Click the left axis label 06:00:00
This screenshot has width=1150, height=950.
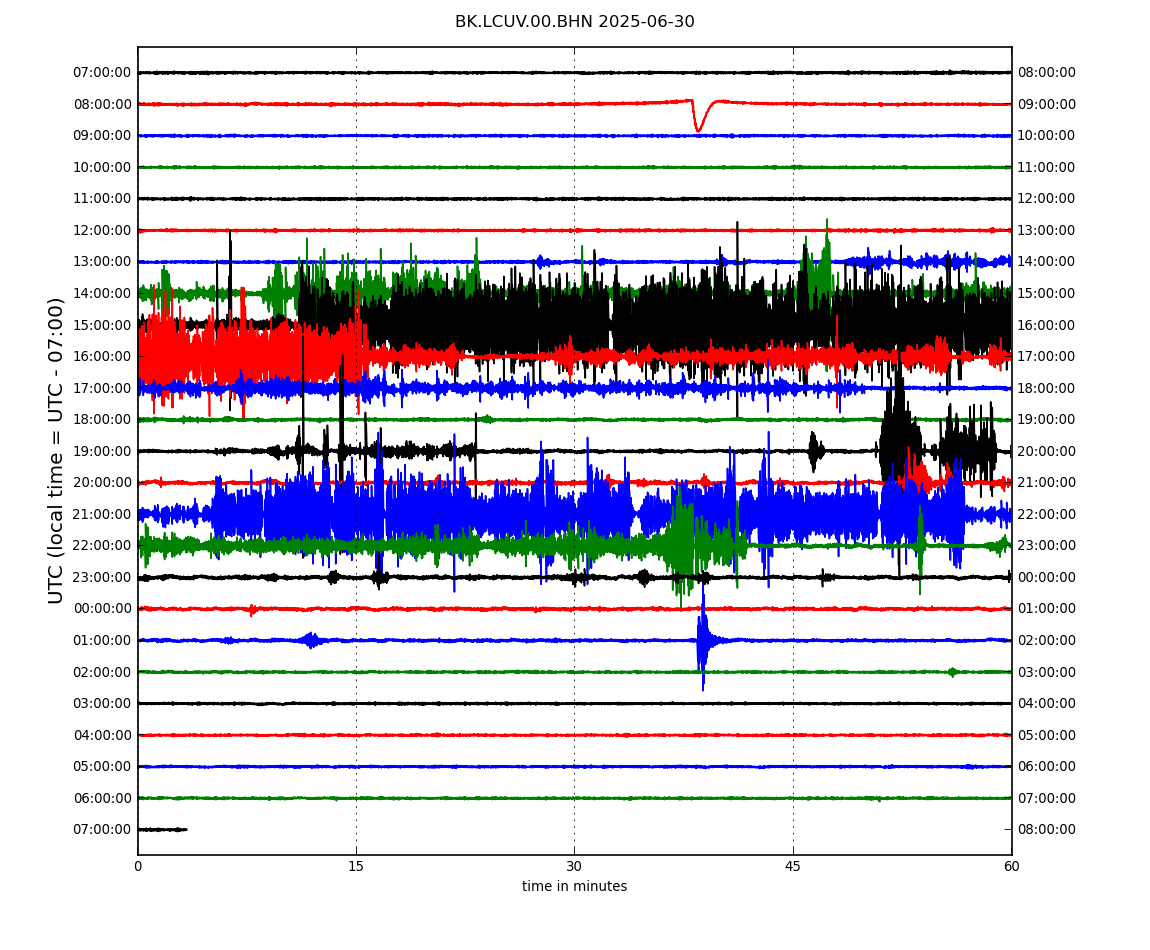pyautogui.click(x=102, y=798)
